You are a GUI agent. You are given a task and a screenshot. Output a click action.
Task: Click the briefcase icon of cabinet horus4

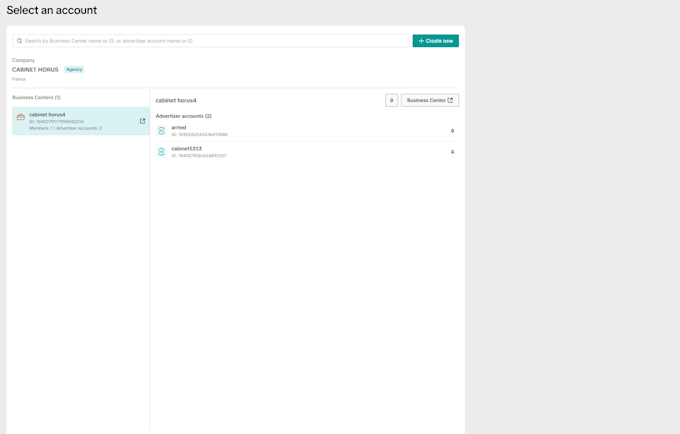click(x=20, y=117)
